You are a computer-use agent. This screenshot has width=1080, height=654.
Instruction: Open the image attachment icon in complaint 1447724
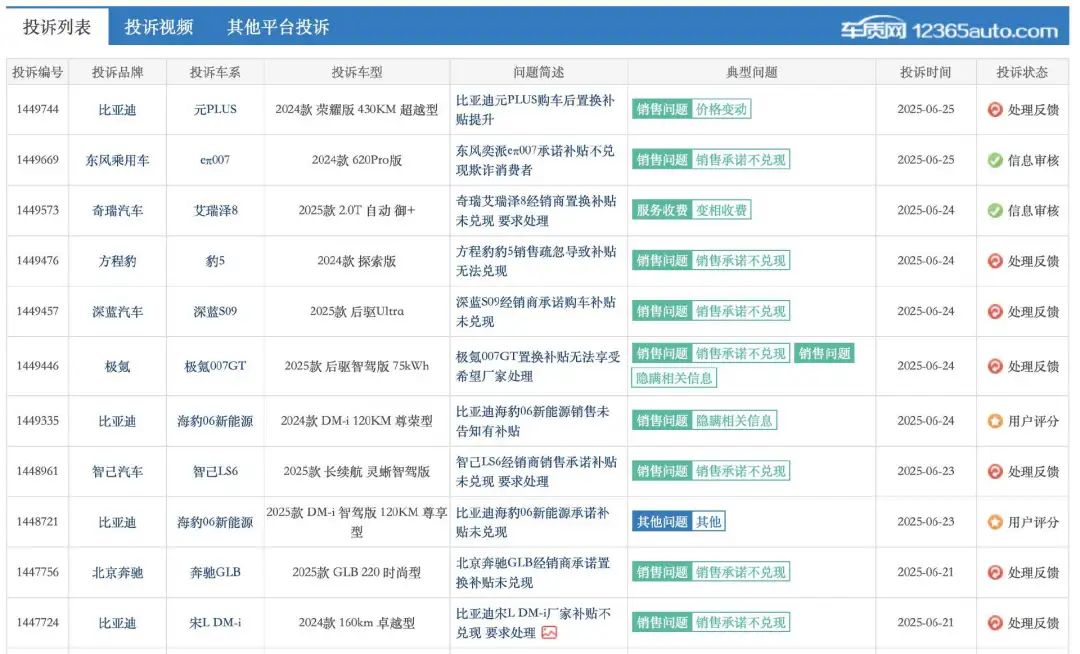[x=549, y=632]
